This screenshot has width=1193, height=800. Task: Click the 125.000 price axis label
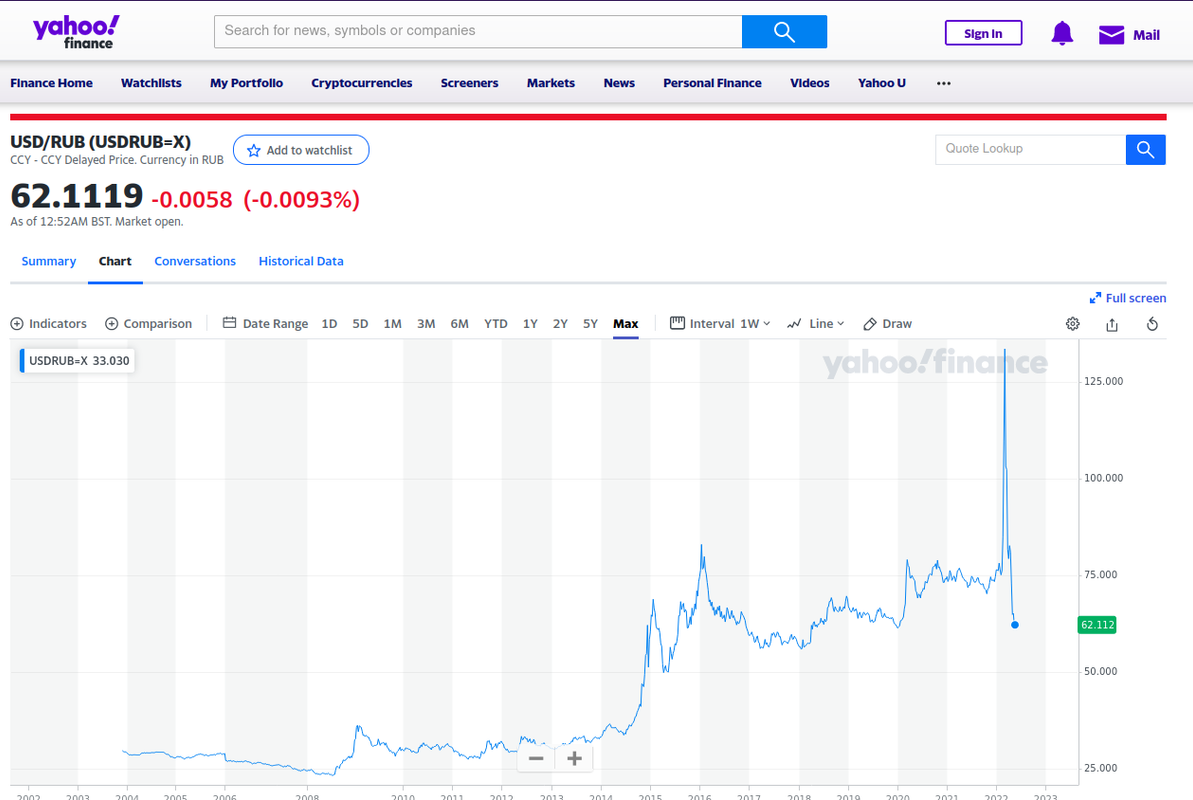click(x=1103, y=381)
